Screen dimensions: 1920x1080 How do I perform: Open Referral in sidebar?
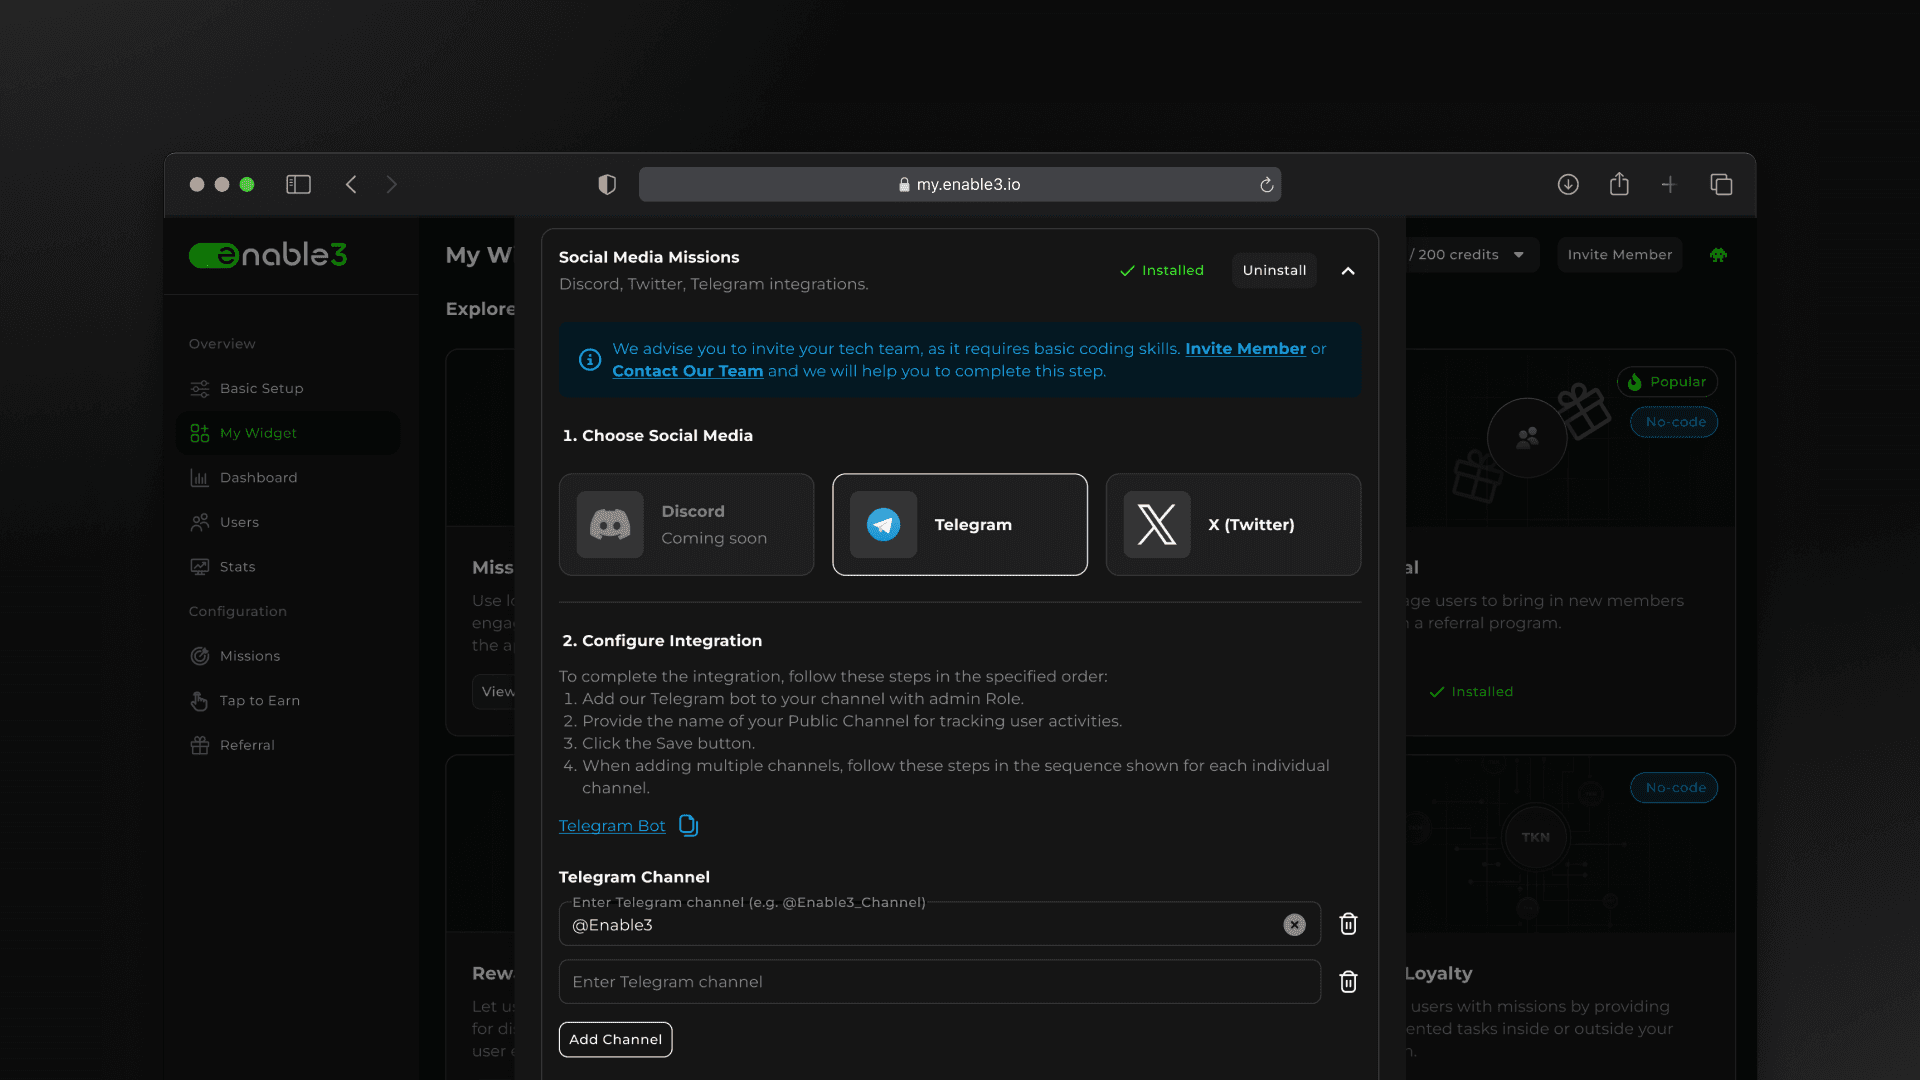(x=288, y=745)
